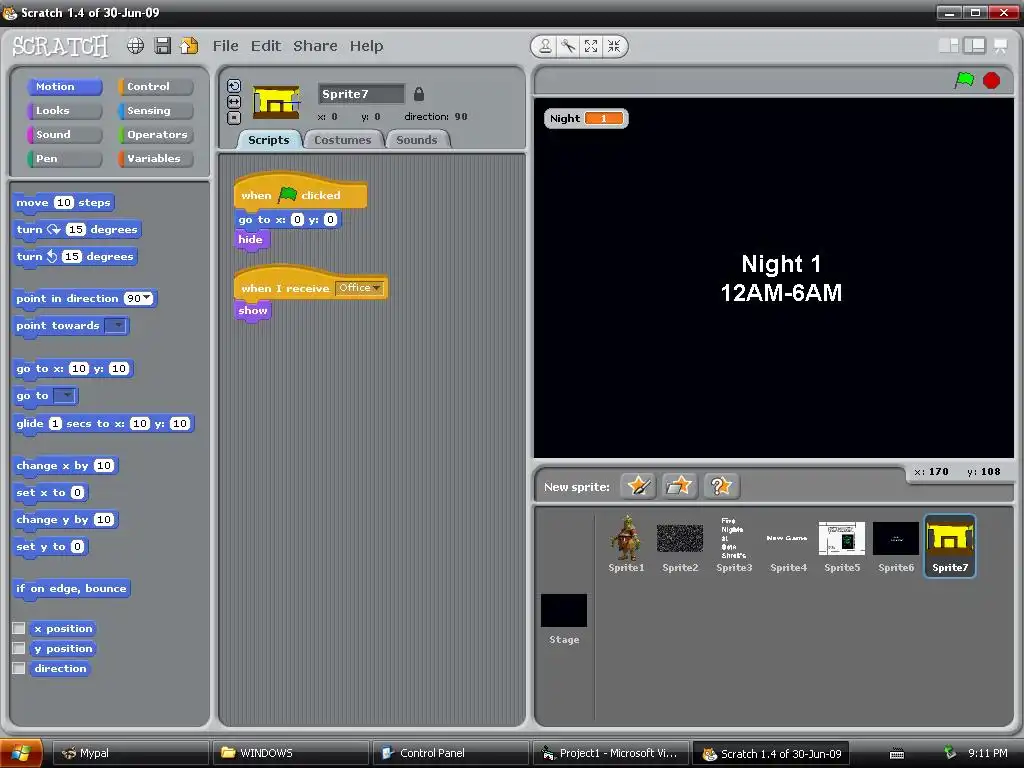
Task: Select the delete scissors tool
Action: (x=568, y=46)
